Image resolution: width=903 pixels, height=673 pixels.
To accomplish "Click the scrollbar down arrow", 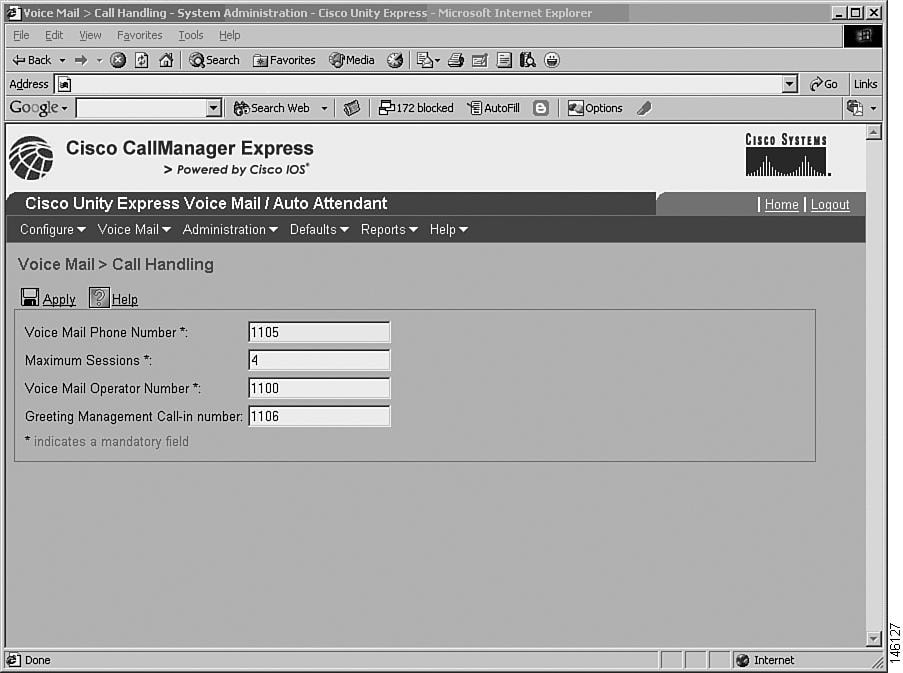I will click(x=874, y=638).
